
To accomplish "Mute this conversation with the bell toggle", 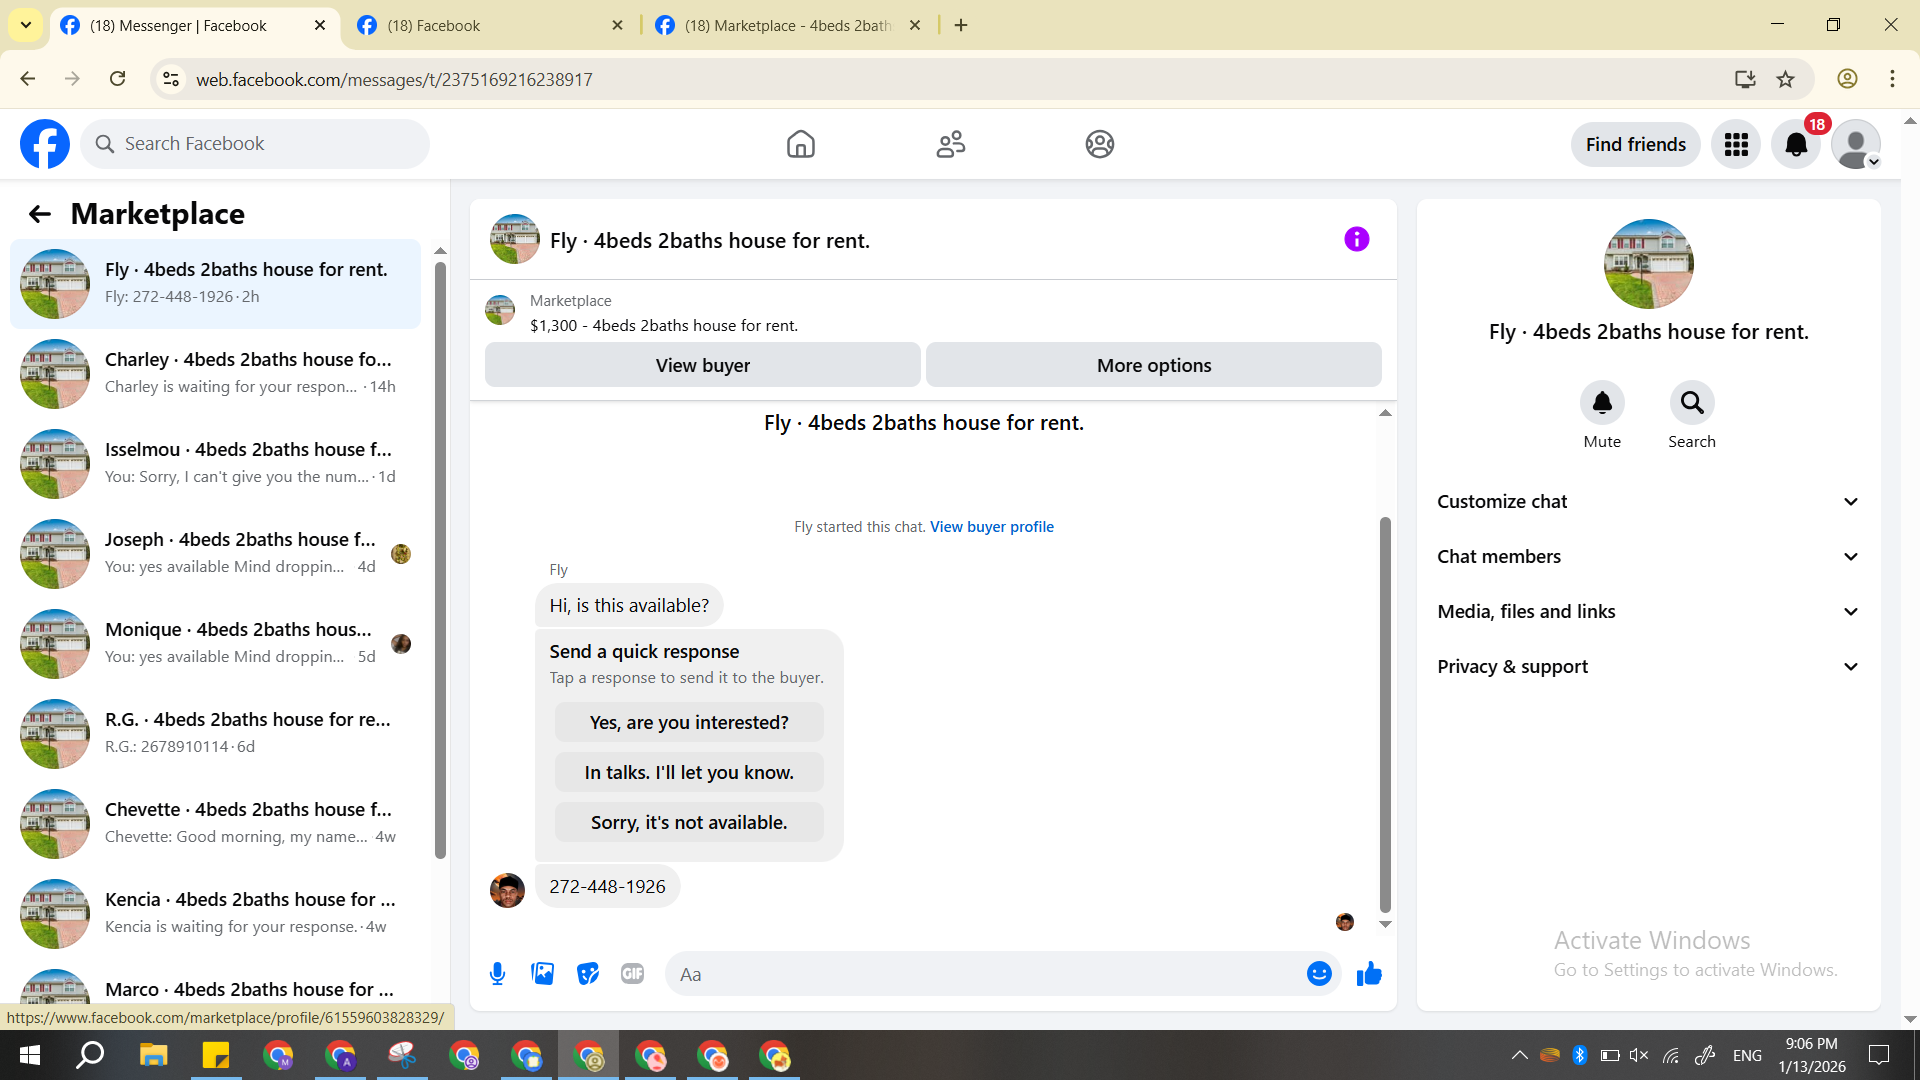I will [x=1601, y=403].
